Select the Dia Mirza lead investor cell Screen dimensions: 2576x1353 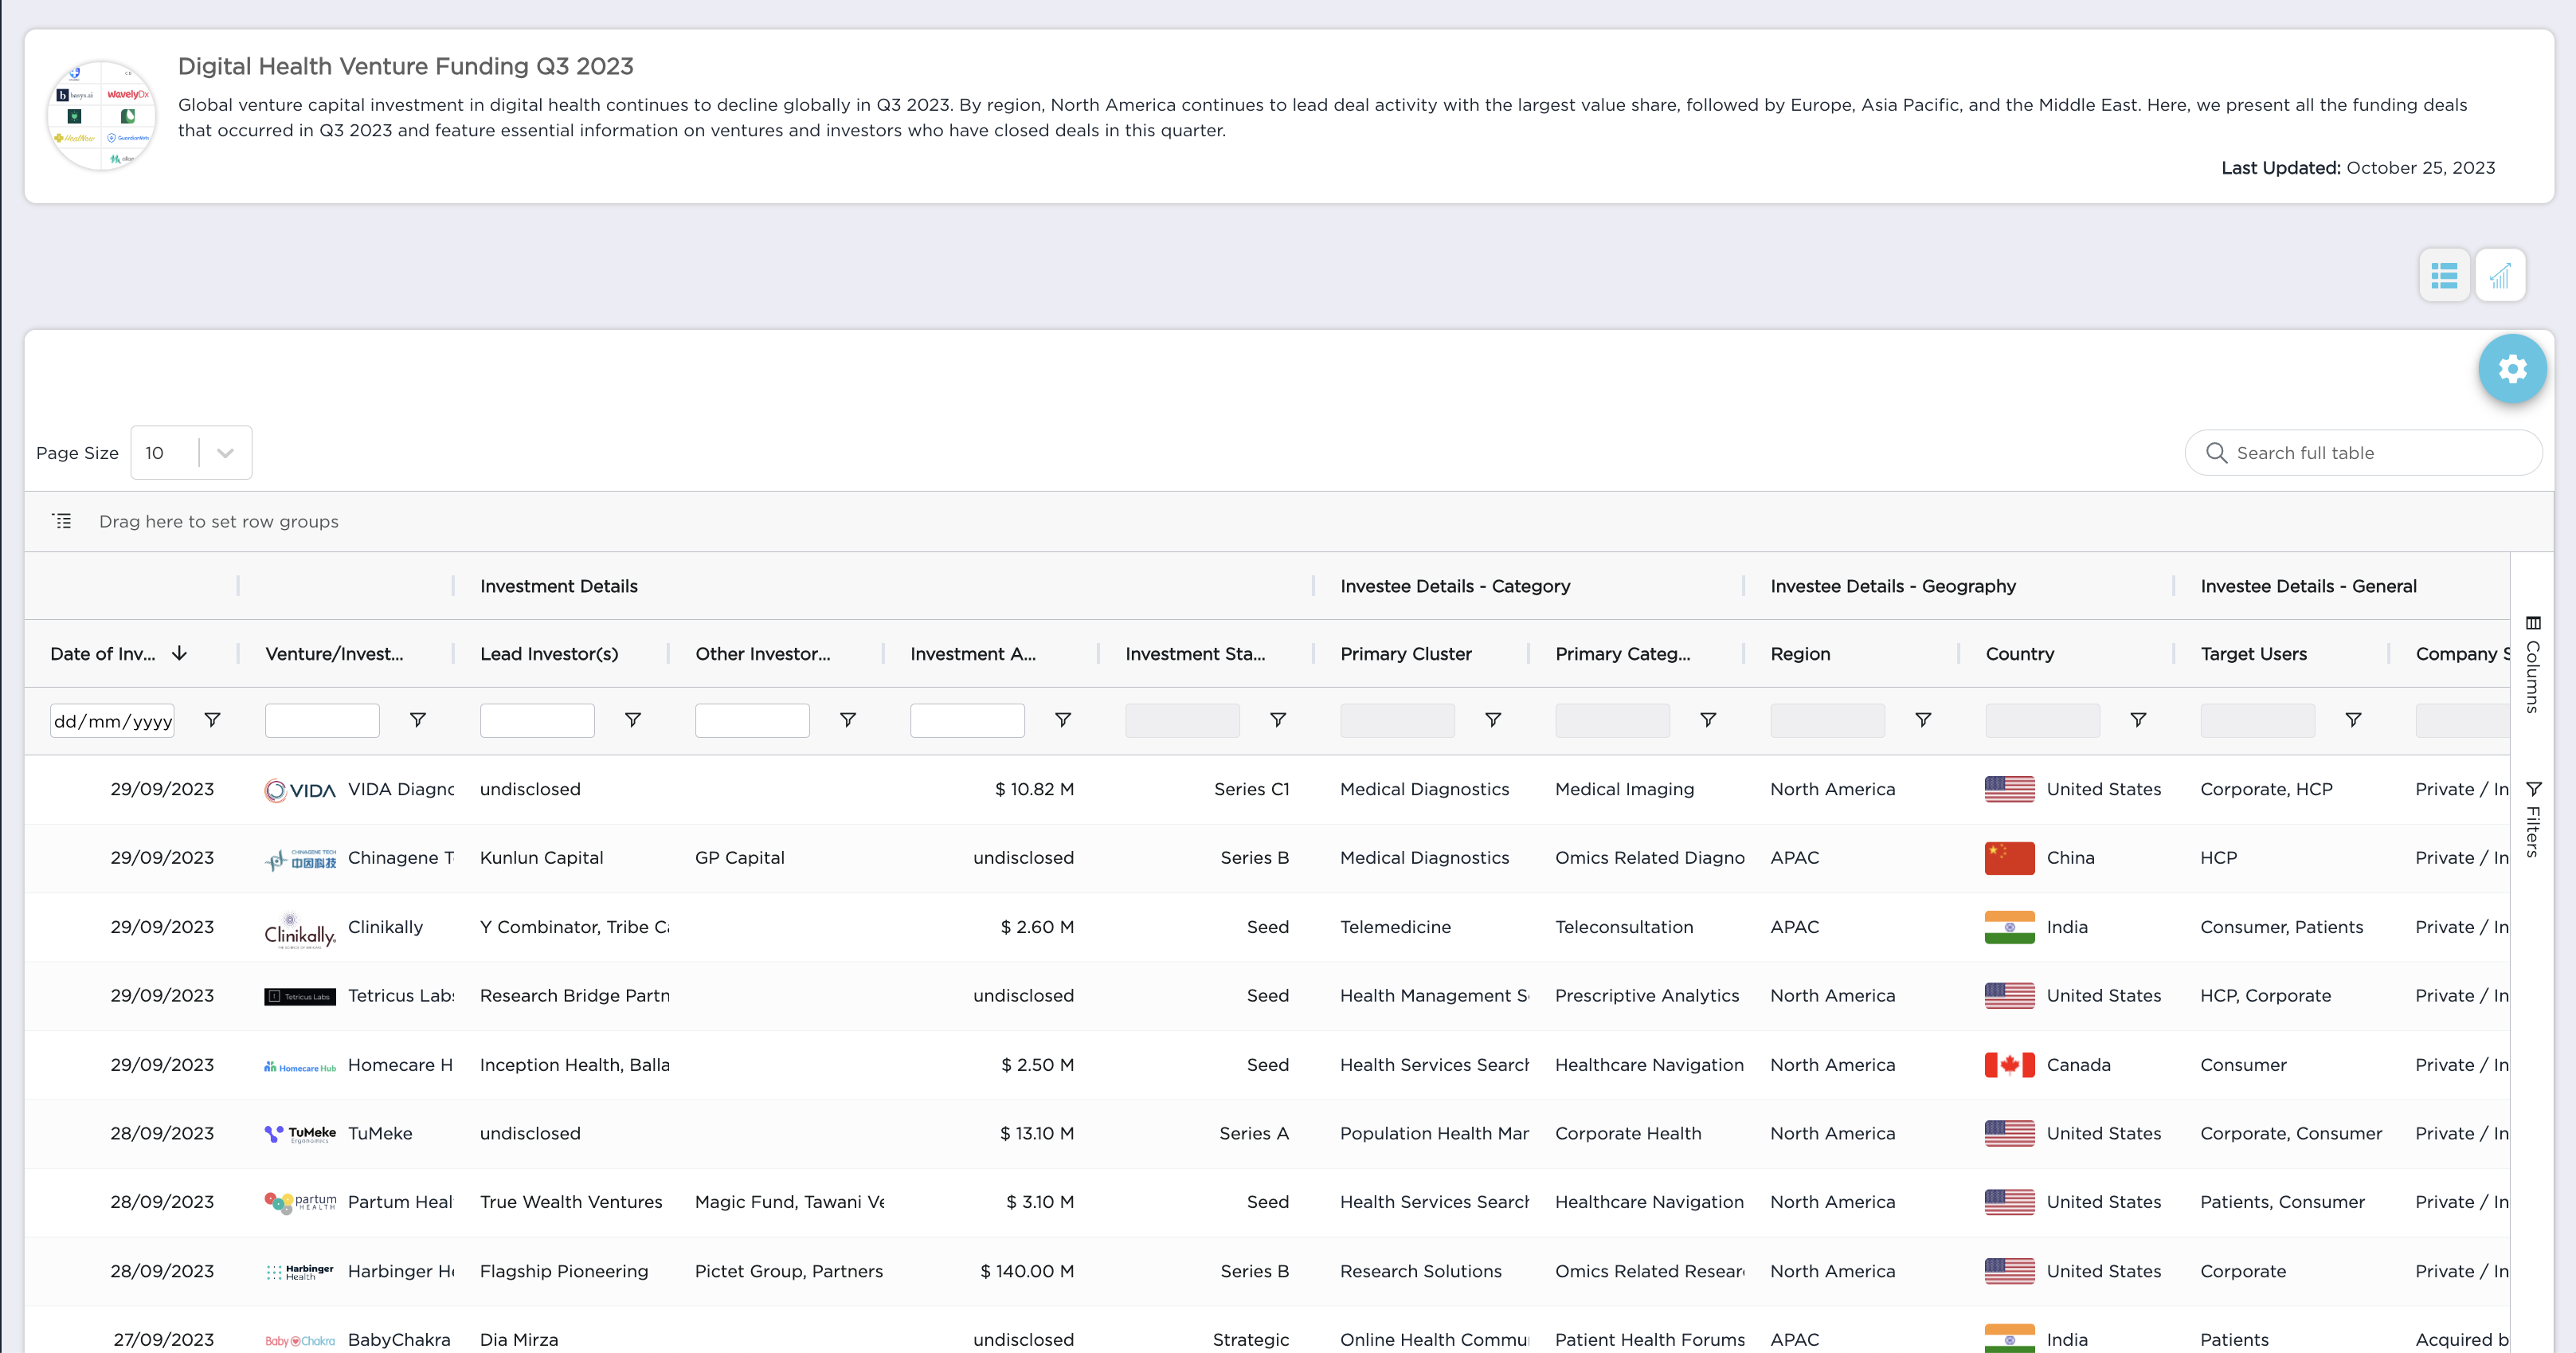click(x=519, y=1340)
